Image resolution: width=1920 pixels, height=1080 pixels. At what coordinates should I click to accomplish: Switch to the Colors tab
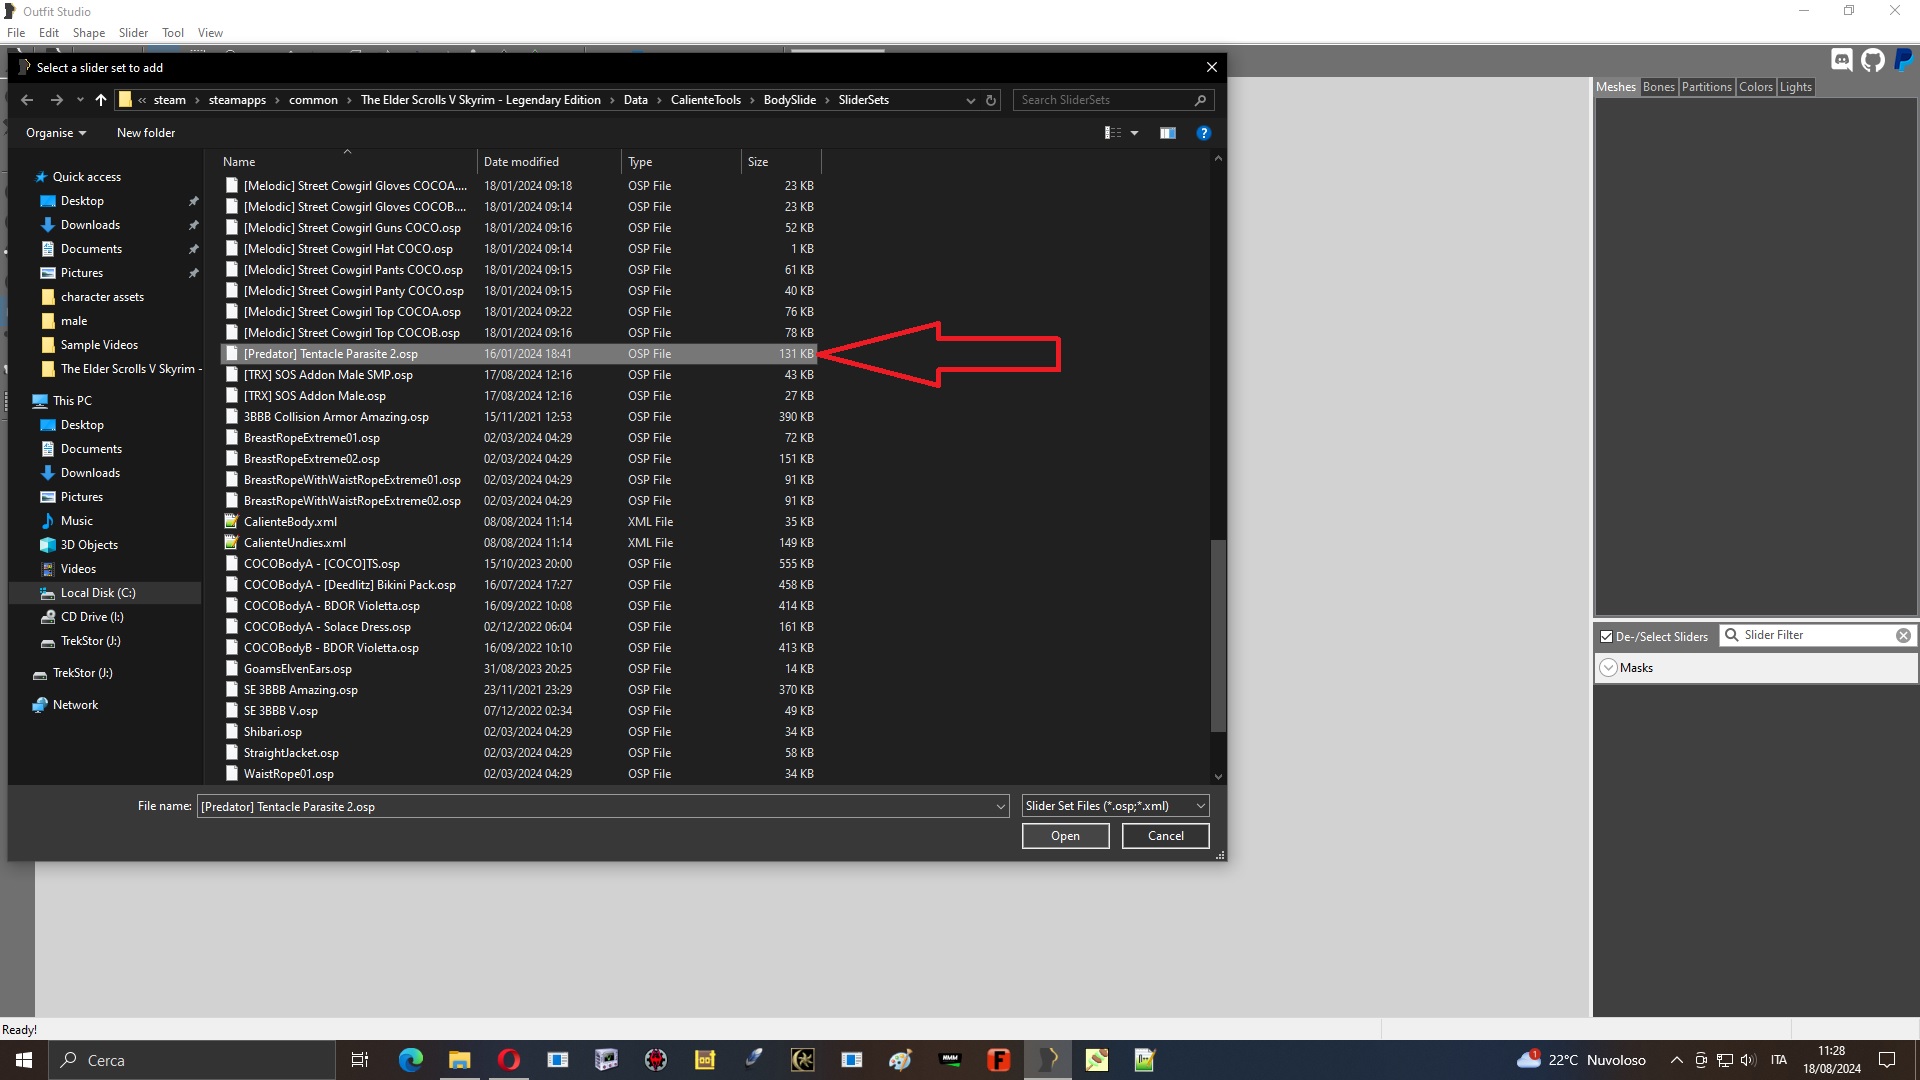(1755, 87)
